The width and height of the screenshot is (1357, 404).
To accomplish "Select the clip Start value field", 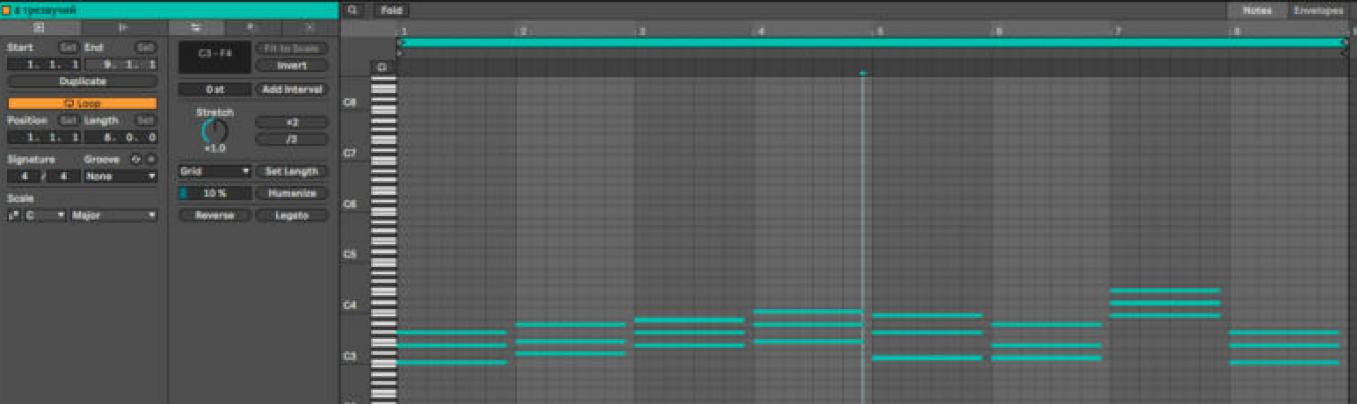I will click(44, 64).
